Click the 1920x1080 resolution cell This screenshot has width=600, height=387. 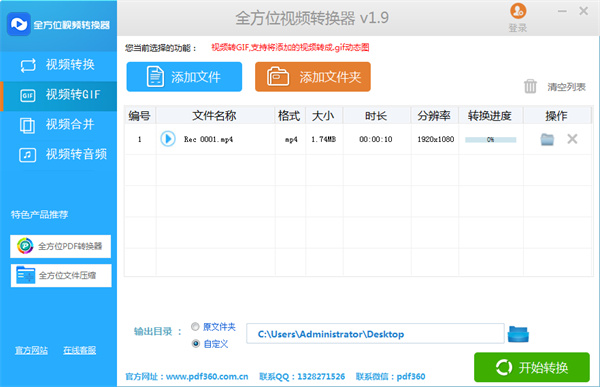[435, 139]
